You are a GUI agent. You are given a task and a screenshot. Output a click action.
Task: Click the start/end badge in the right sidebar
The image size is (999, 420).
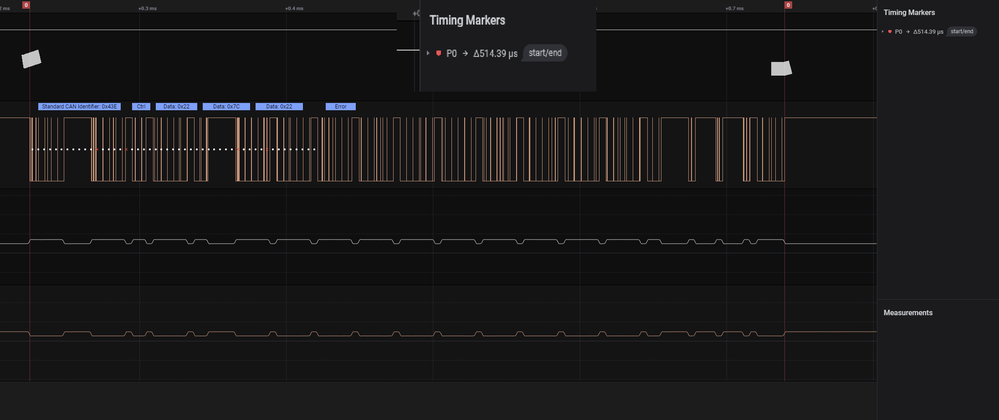(961, 32)
